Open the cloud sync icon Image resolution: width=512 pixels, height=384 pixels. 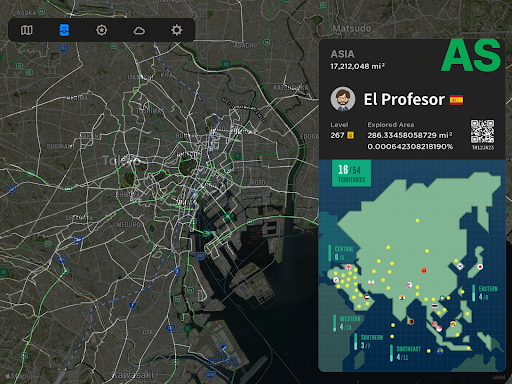(x=139, y=31)
